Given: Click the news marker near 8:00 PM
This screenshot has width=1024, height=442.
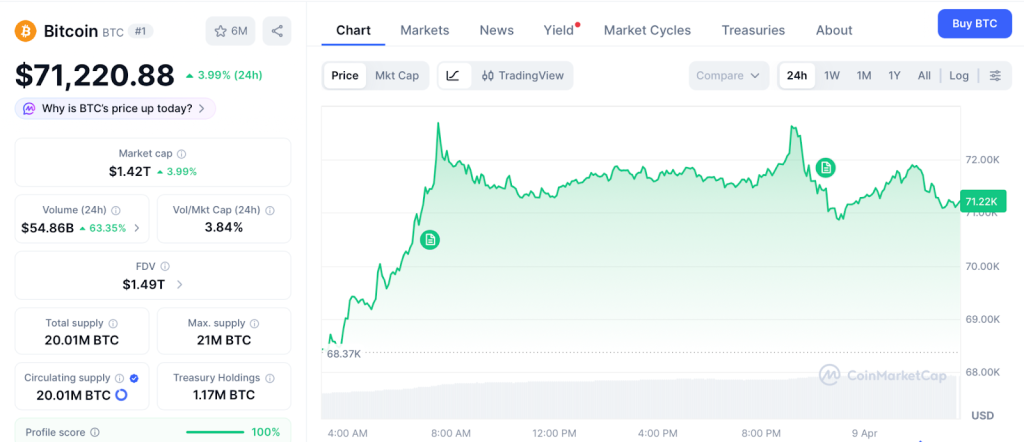Looking at the screenshot, I should [826, 167].
